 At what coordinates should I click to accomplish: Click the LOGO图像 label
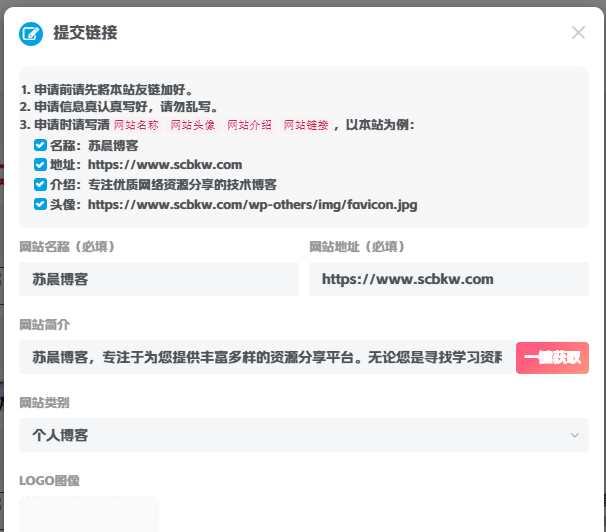tap(49, 481)
